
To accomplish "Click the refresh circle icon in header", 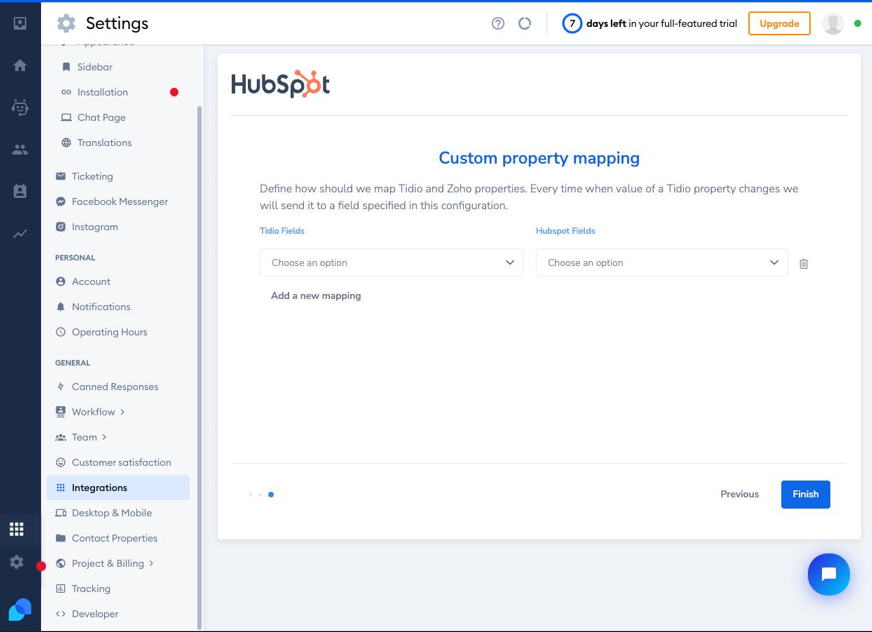I will pyautogui.click(x=524, y=23).
